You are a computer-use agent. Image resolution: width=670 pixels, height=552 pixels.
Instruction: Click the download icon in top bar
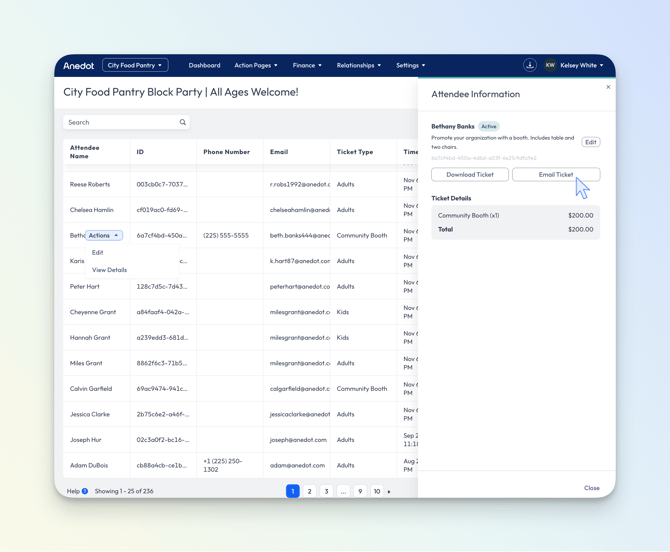pyautogui.click(x=530, y=65)
